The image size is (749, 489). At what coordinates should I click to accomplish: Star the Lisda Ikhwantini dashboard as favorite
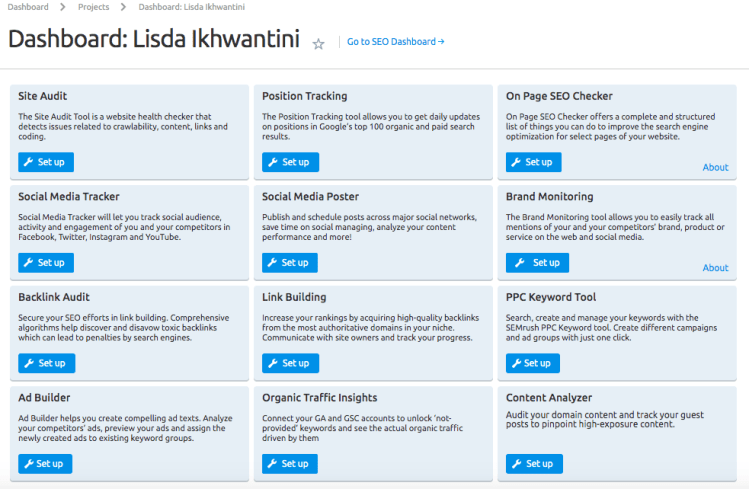click(x=319, y=44)
